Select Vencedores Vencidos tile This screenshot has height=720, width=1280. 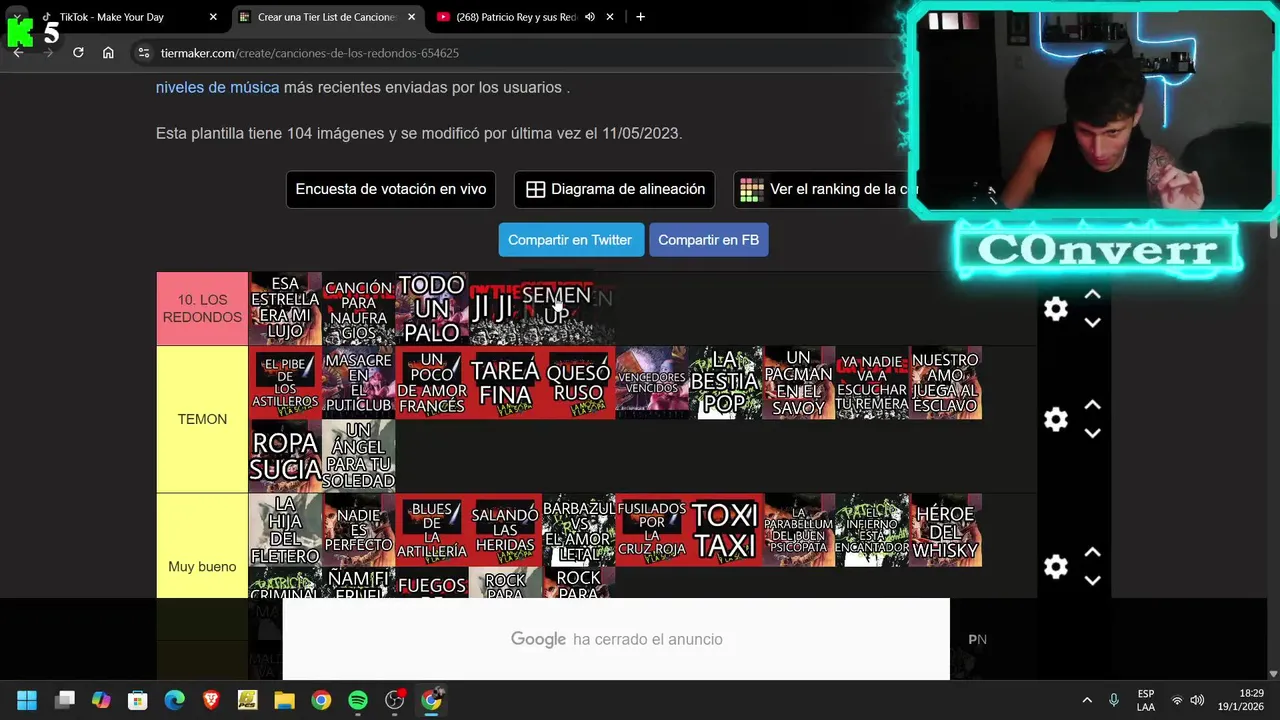652,383
